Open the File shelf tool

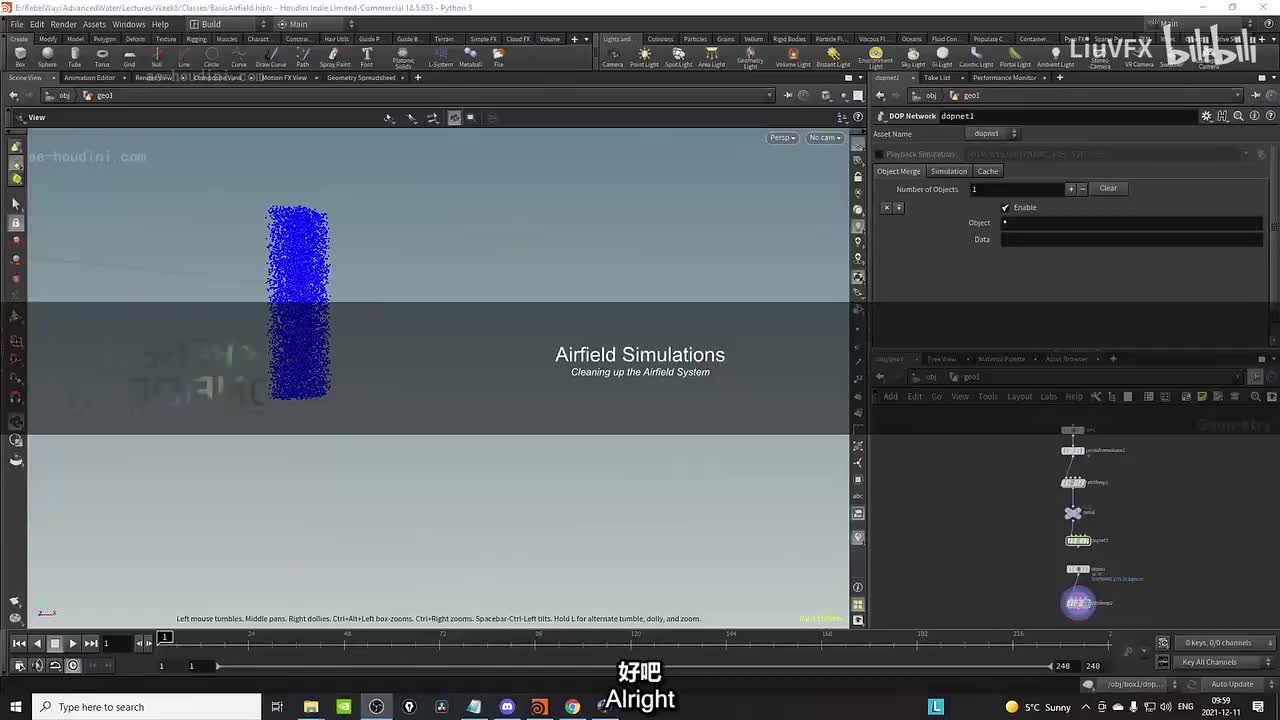coord(498,57)
